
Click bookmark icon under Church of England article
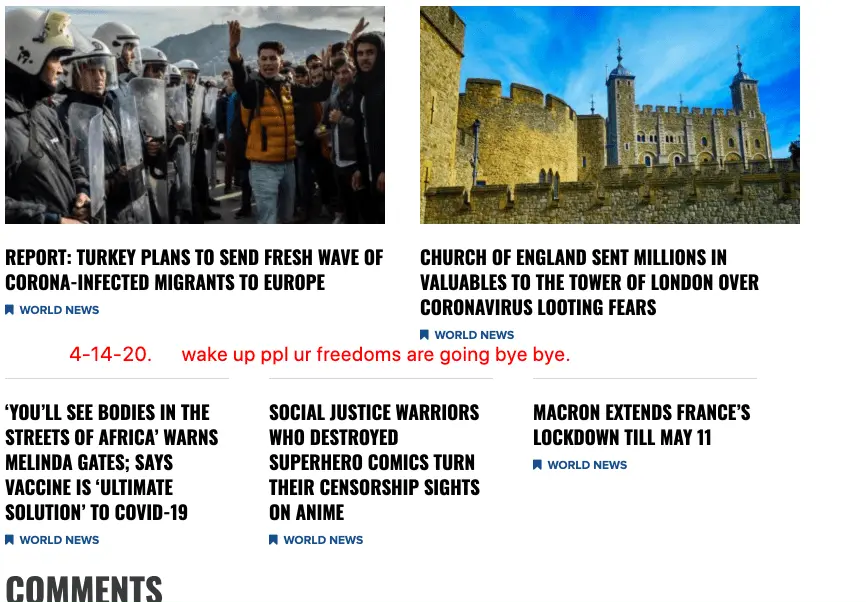(424, 335)
